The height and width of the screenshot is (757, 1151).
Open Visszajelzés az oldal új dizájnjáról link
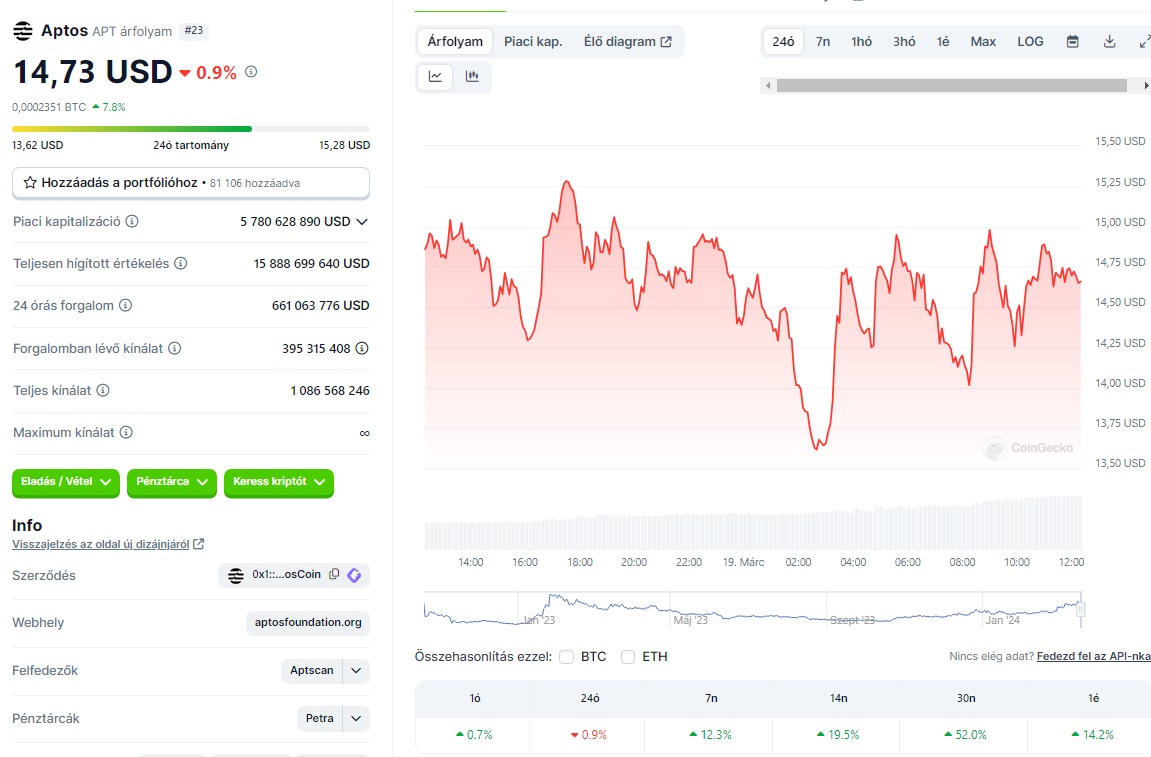(x=101, y=544)
